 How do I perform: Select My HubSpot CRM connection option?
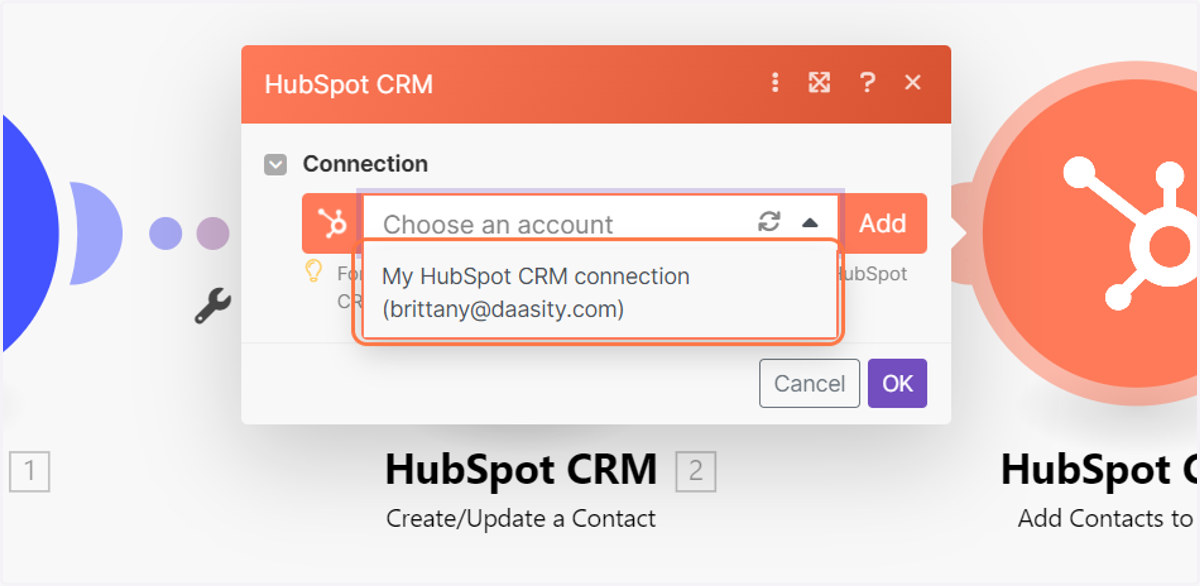pyautogui.click(x=598, y=292)
